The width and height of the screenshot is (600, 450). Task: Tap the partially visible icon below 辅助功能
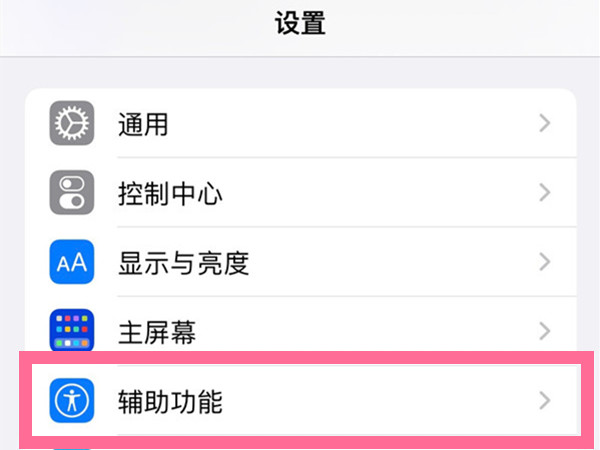point(71,446)
